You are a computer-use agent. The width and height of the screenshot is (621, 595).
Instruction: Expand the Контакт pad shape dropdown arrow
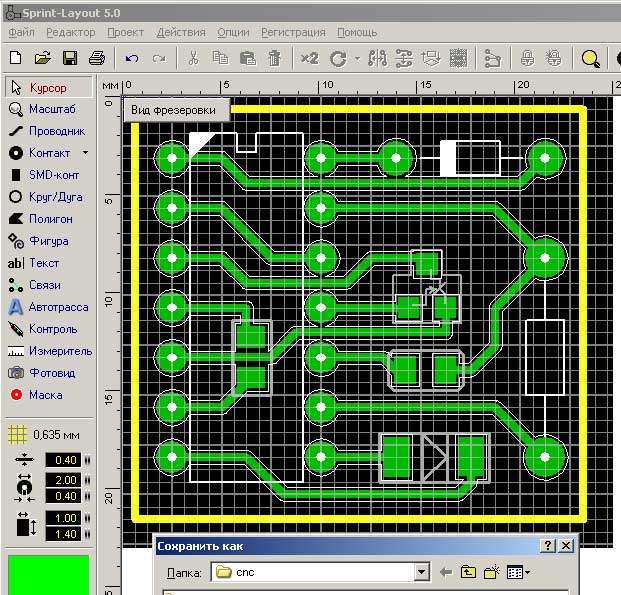(x=85, y=153)
